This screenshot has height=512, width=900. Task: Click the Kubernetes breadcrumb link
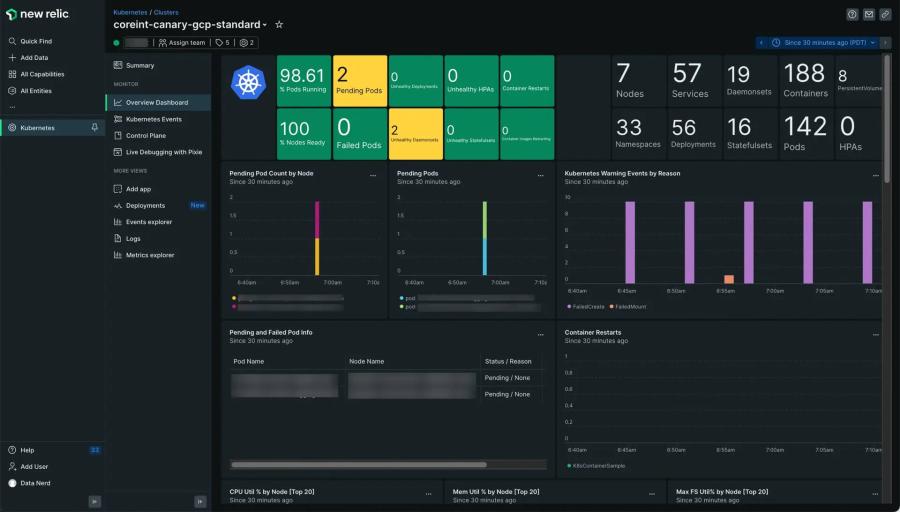click(130, 12)
